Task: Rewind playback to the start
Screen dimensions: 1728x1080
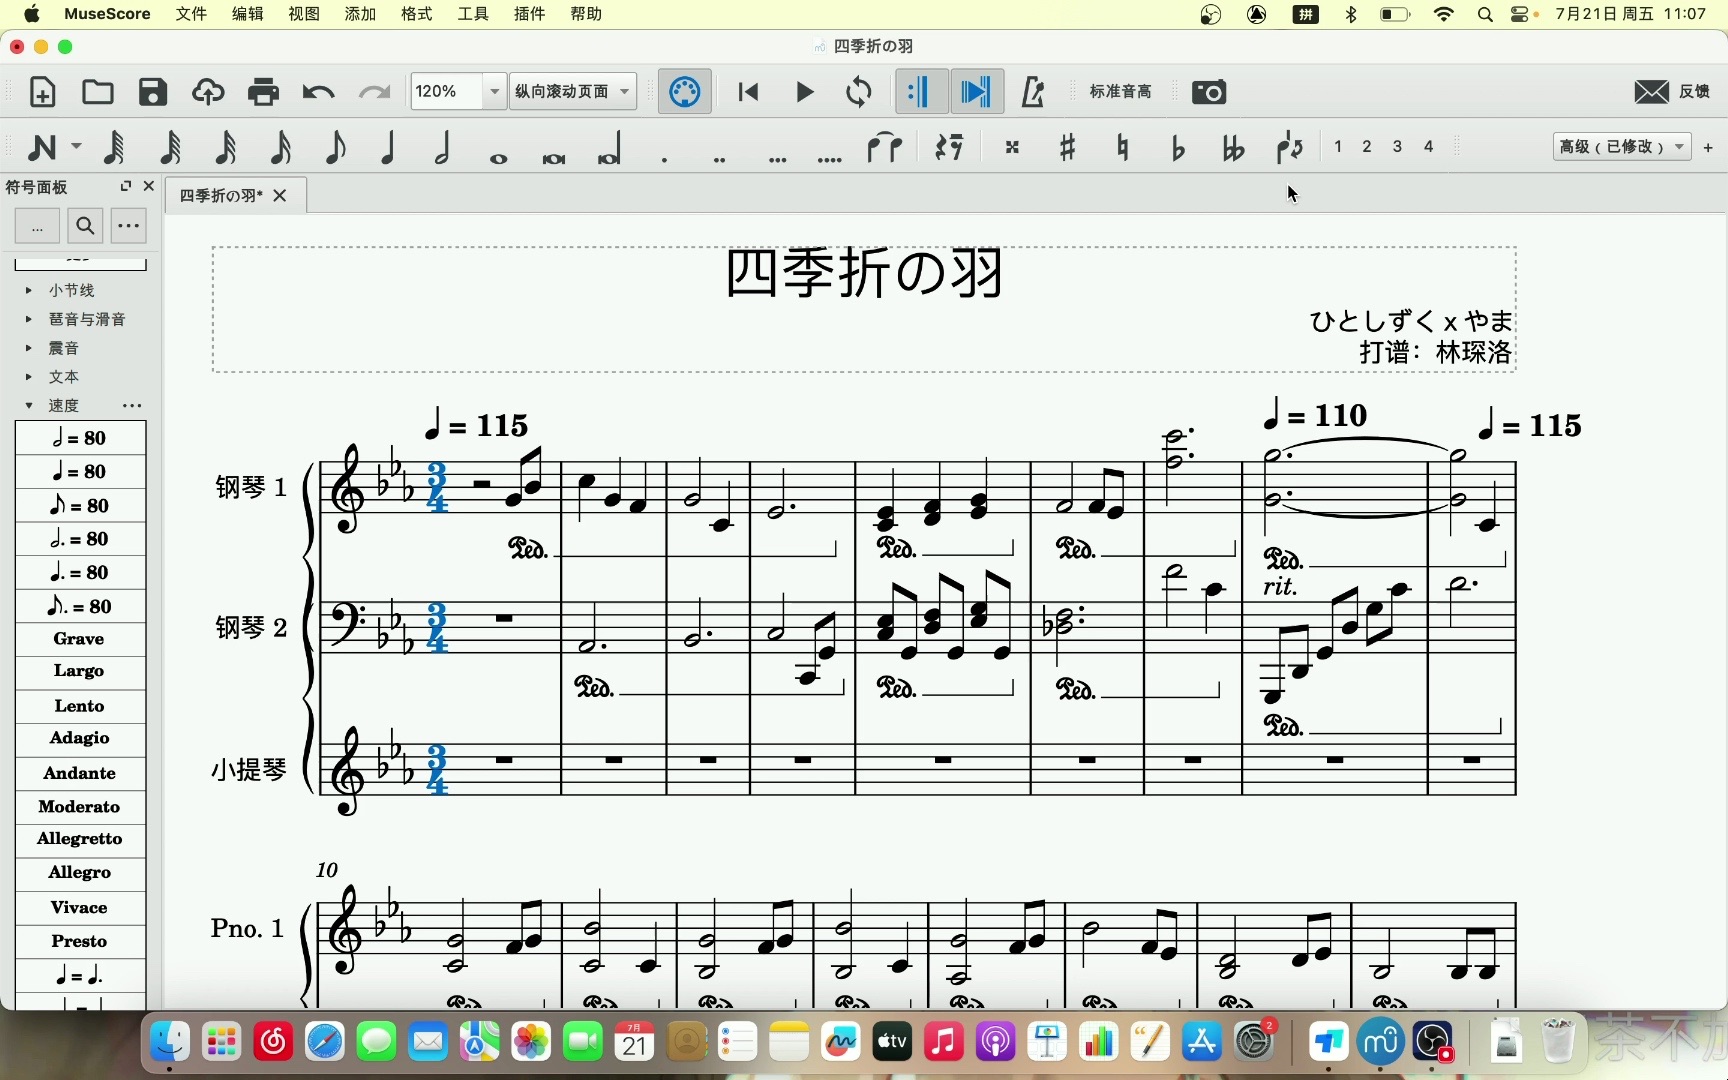Action: pos(748,92)
